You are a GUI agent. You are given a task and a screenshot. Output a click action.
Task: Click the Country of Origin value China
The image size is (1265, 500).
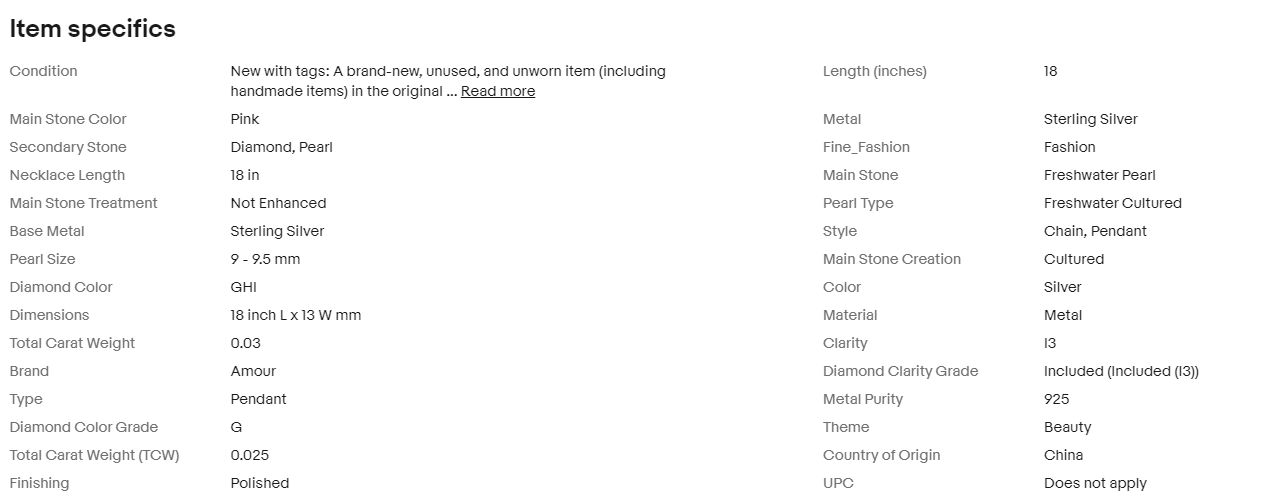pyautogui.click(x=1063, y=455)
